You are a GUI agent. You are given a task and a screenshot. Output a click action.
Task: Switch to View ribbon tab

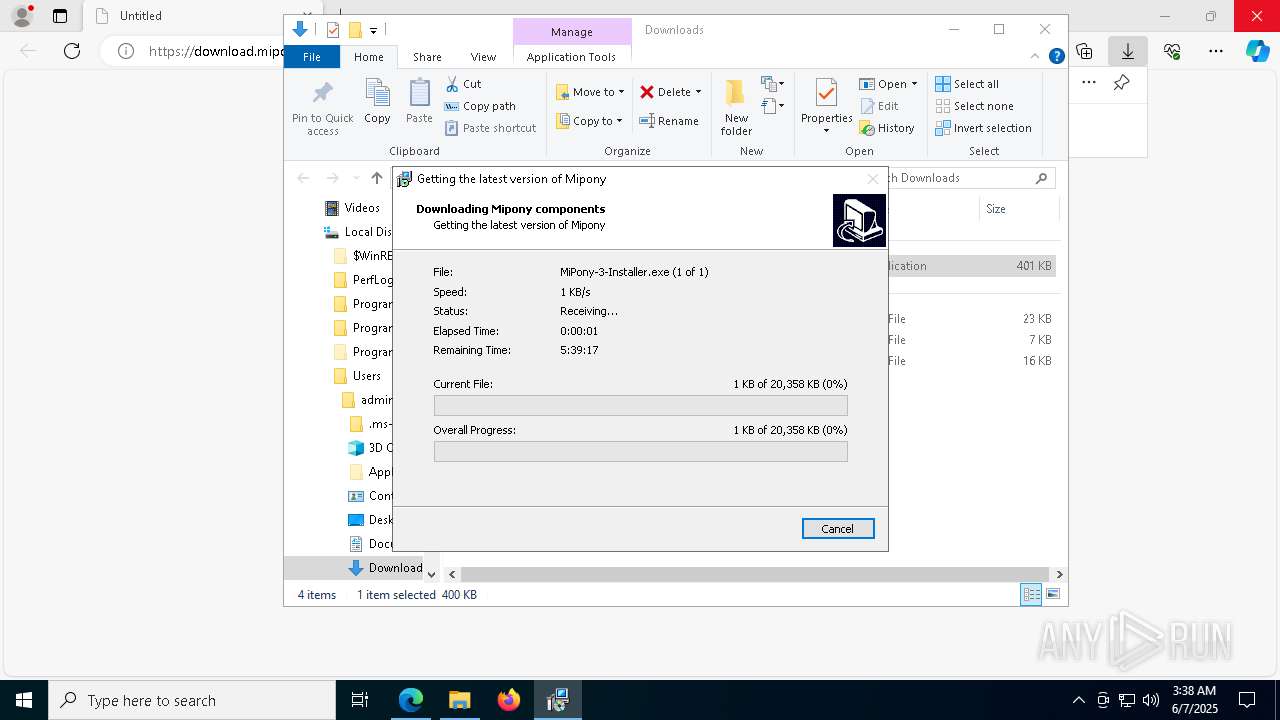(x=483, y=57)
